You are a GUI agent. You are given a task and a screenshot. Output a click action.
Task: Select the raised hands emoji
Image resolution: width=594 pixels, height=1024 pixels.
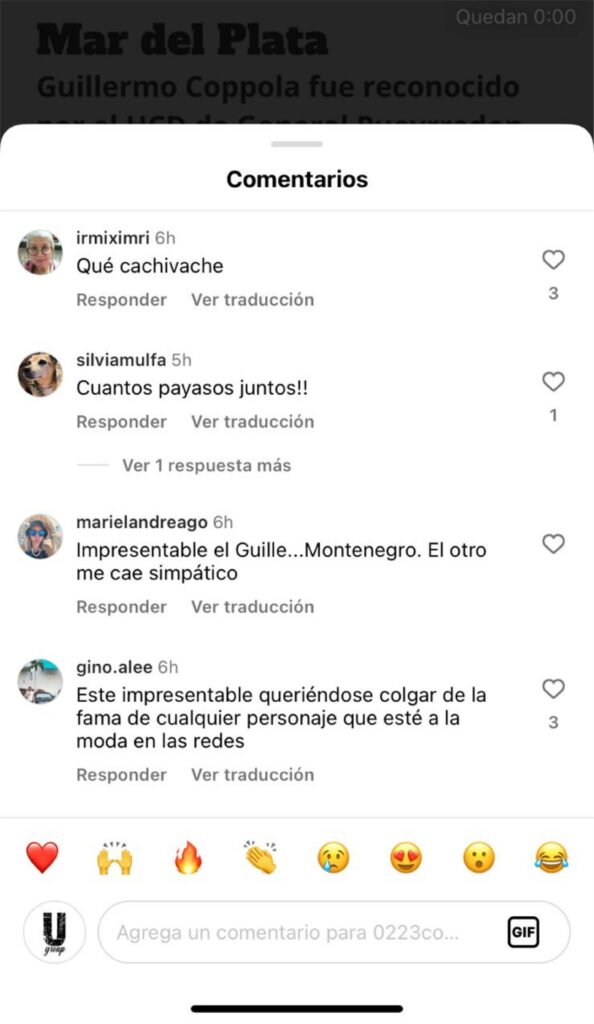115,857
